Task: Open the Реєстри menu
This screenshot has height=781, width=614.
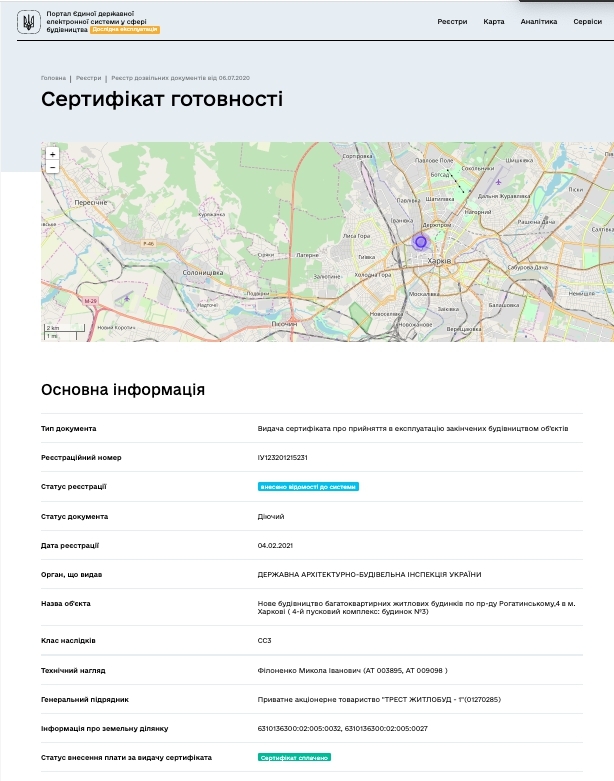Action: click(452, 21)
